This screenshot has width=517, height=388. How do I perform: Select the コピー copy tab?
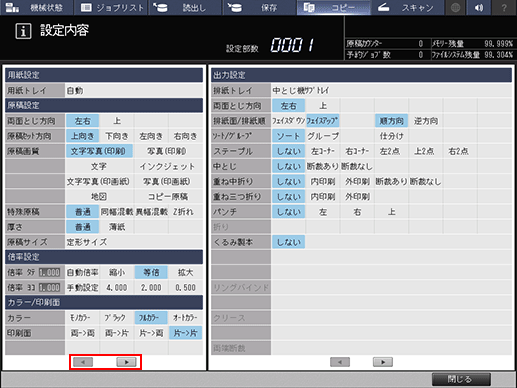pos(334,7)
